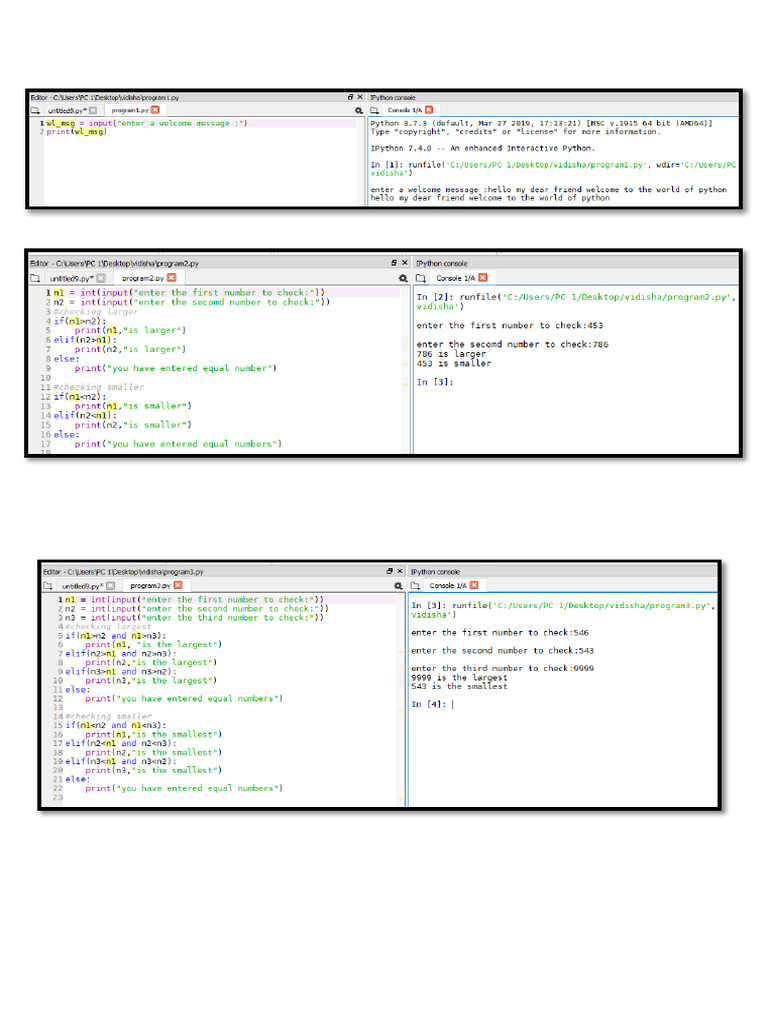Click the In [3]: prompt in program2 console
Image resolution: width=768 pixels, height=1024 pixels.
pyautogui.click(x=435, y=382)
